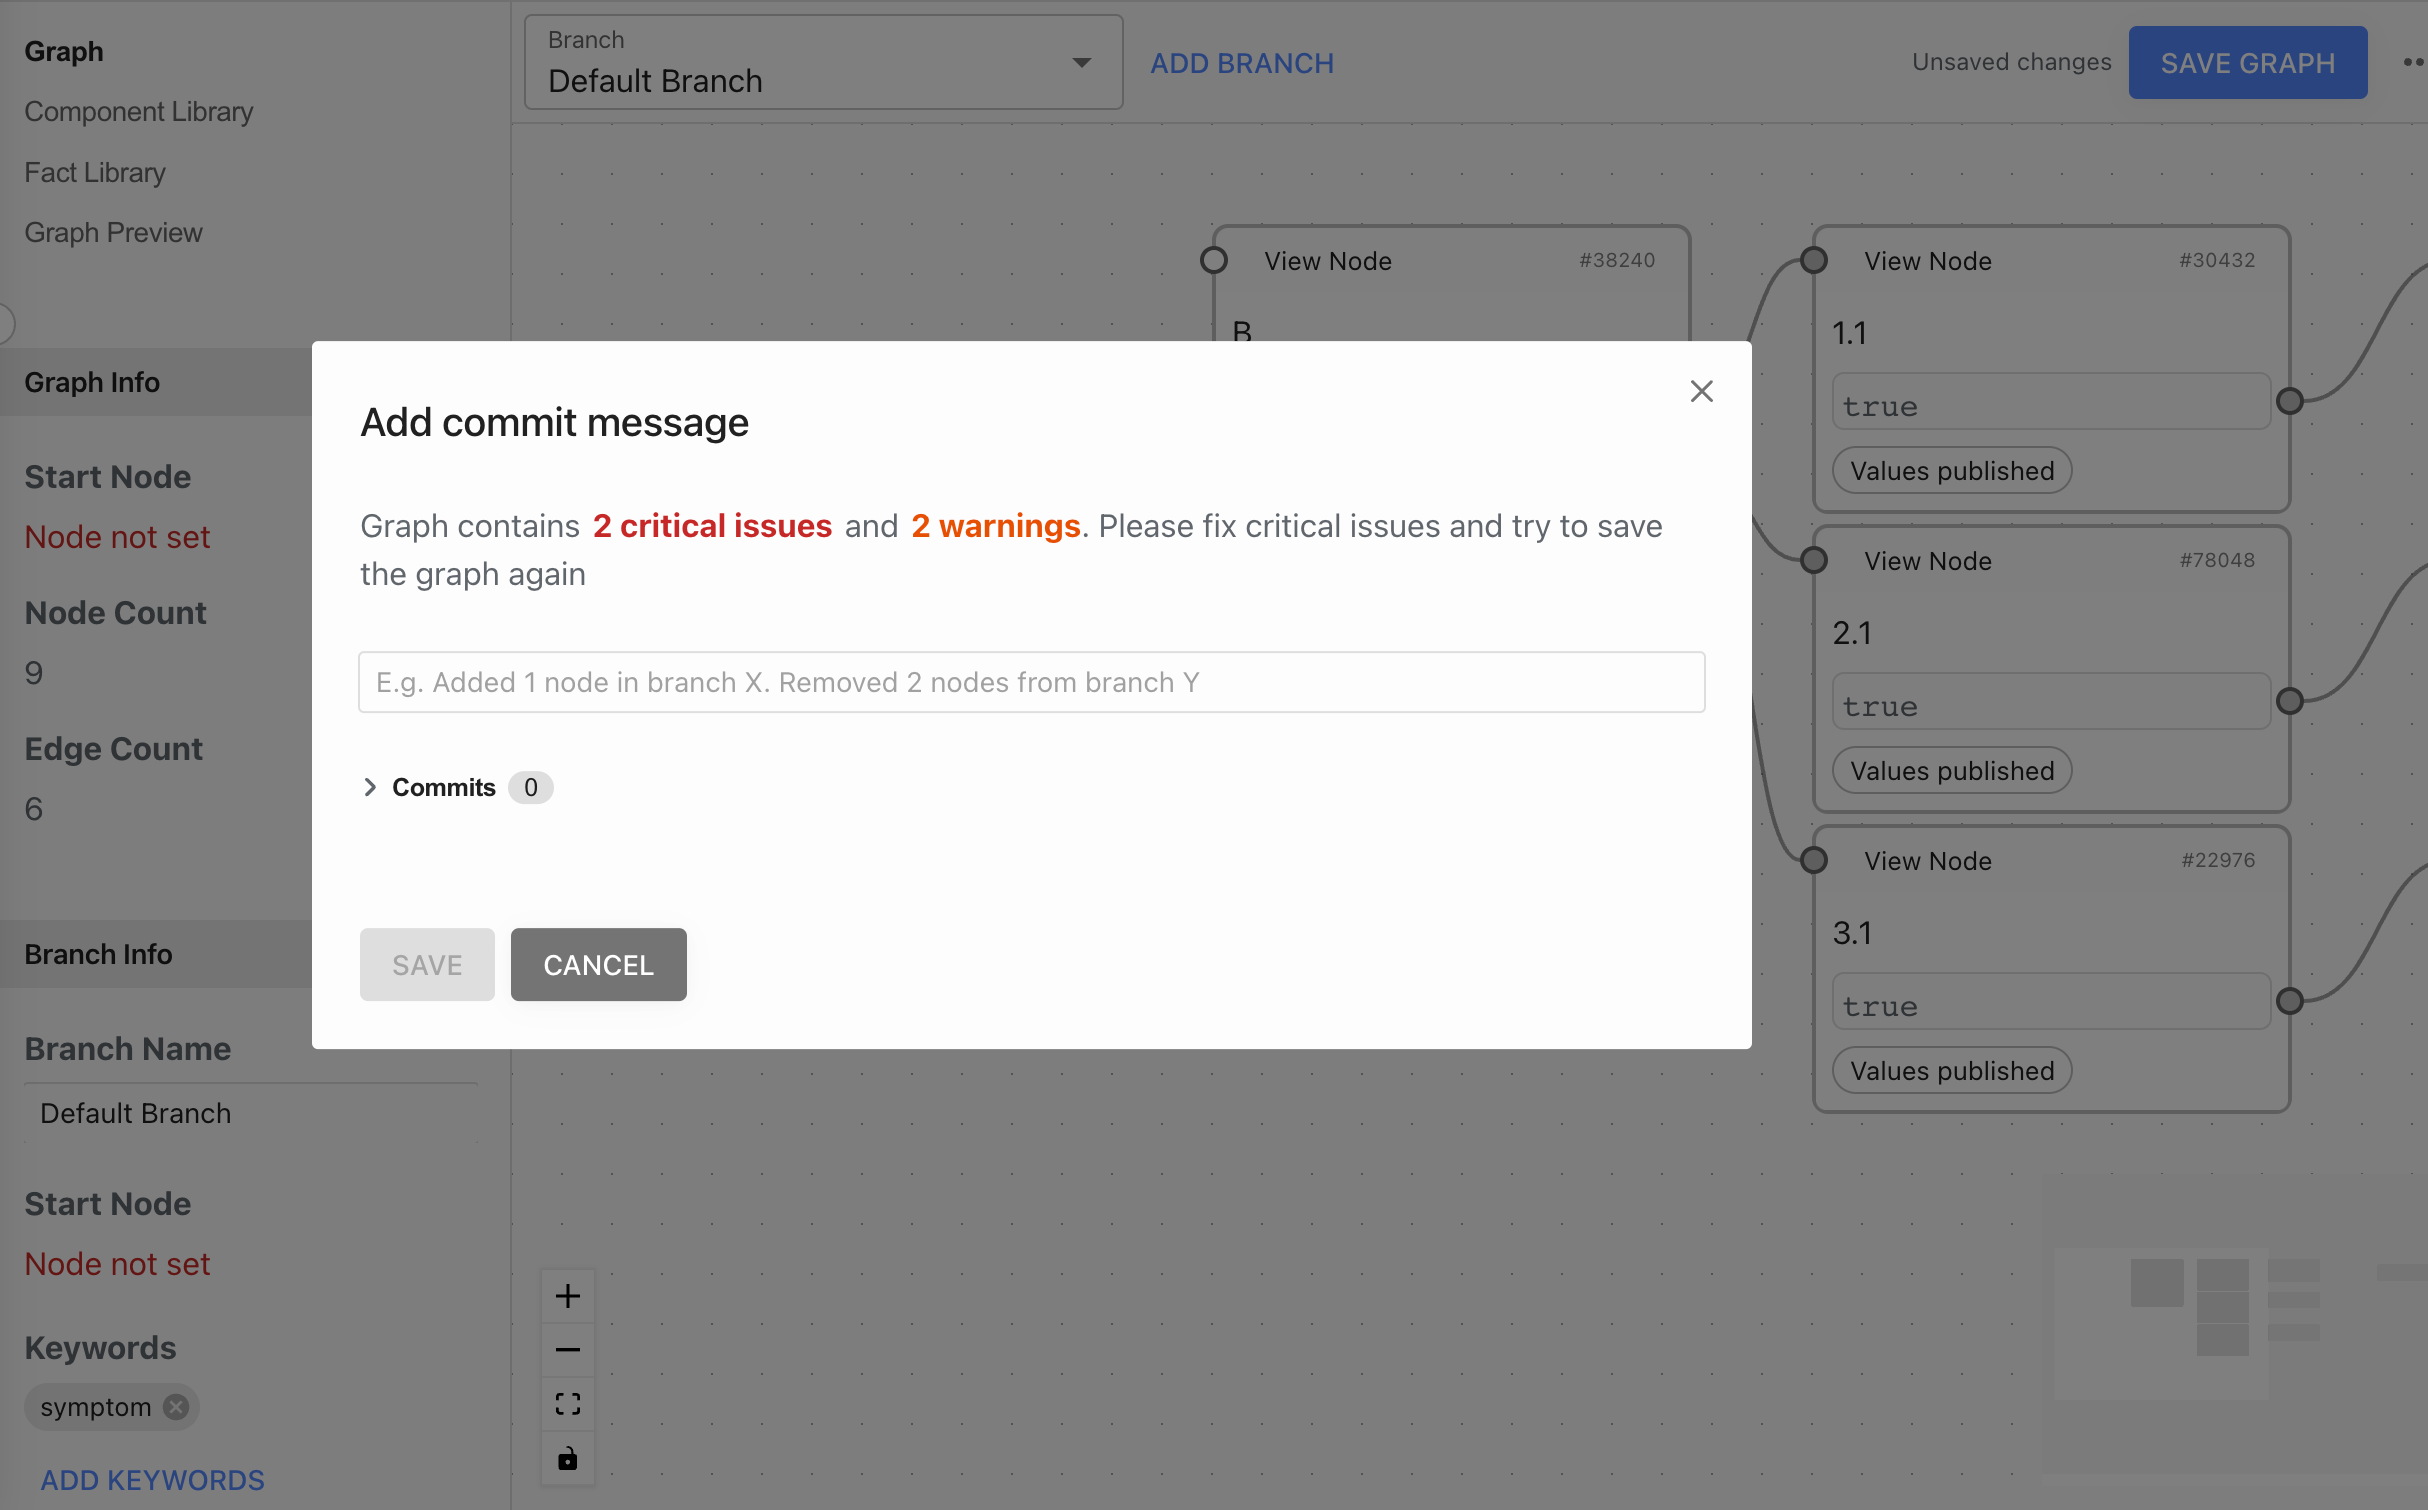Open Component Library menu item
The image size is (2428, 1510).
138,111
